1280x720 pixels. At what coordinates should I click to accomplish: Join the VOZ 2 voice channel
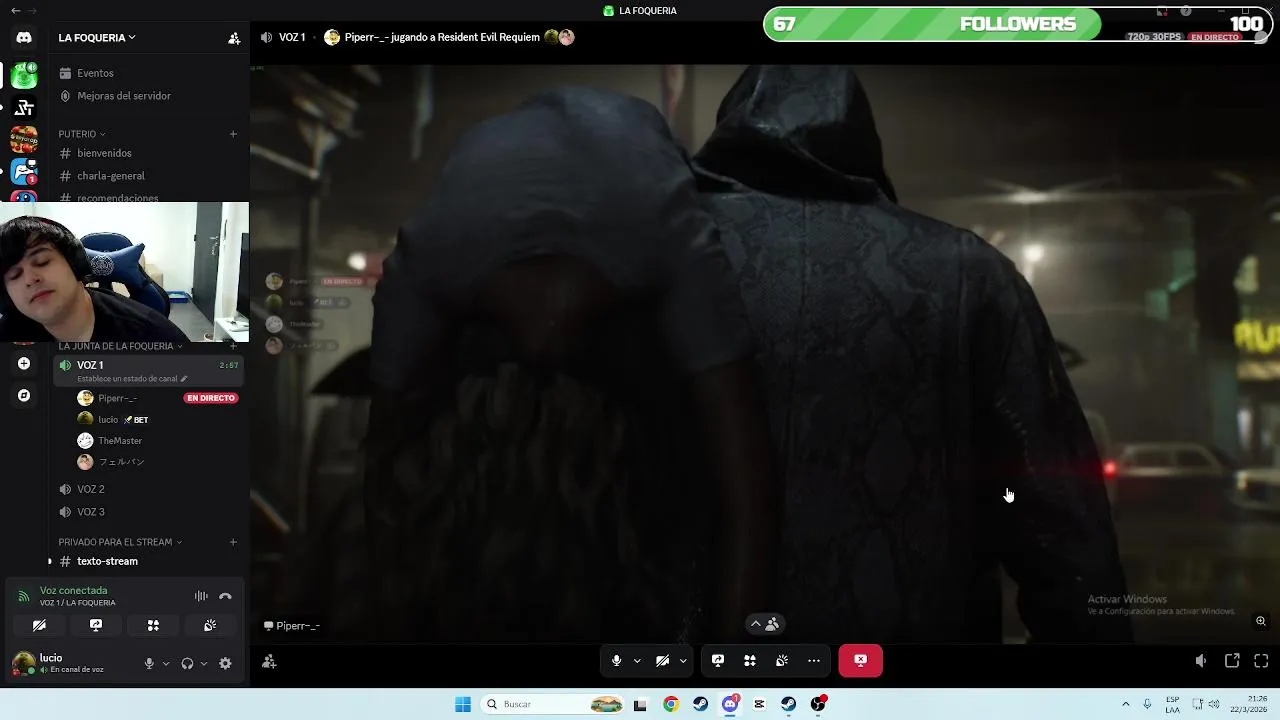(x=150, y=489)
